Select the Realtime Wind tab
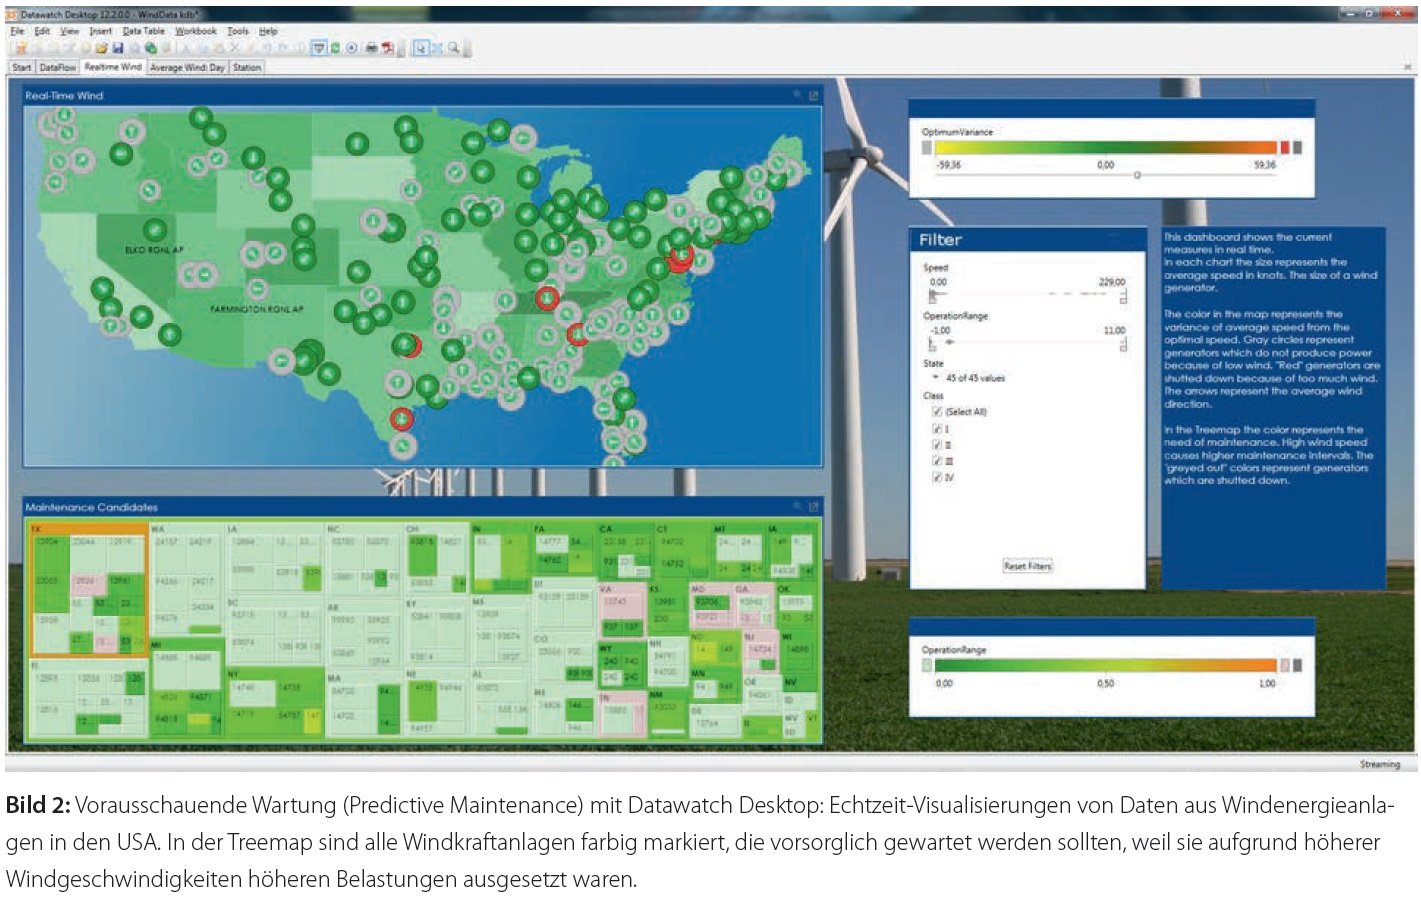The height and width of the screenshot is (906, 1421). coord(113,67)
